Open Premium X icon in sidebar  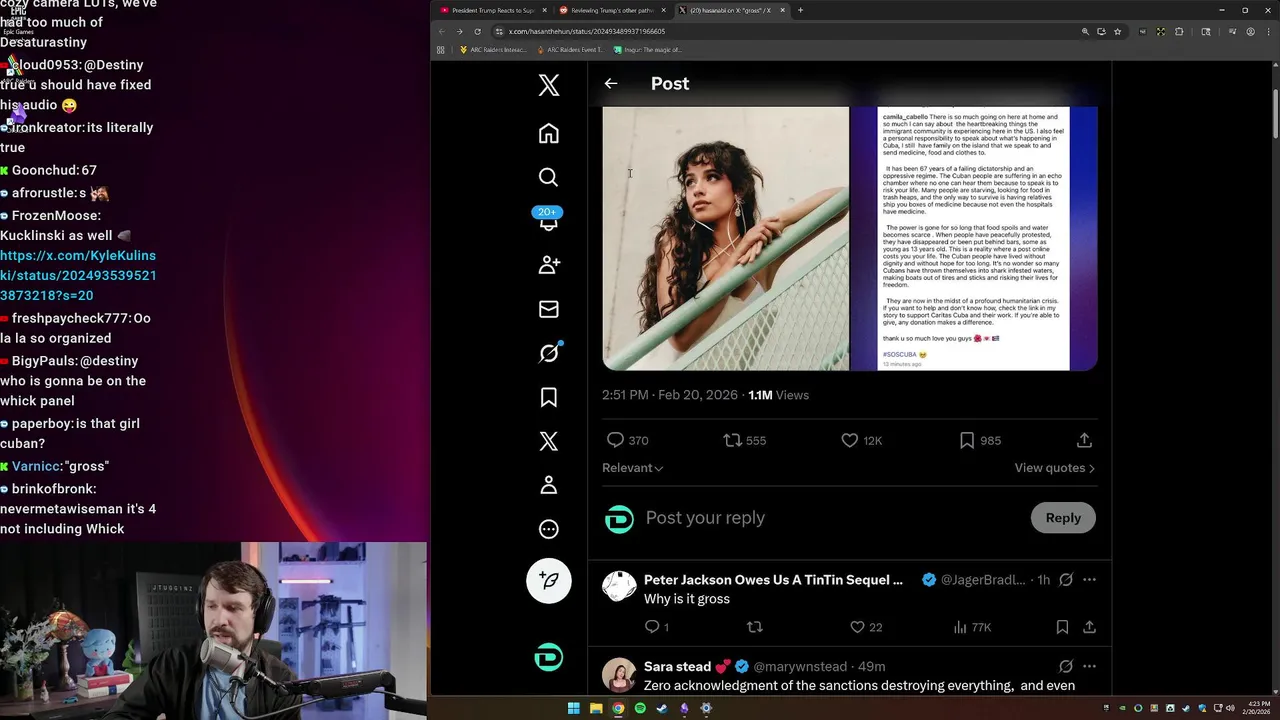click(x=548, y=441)
